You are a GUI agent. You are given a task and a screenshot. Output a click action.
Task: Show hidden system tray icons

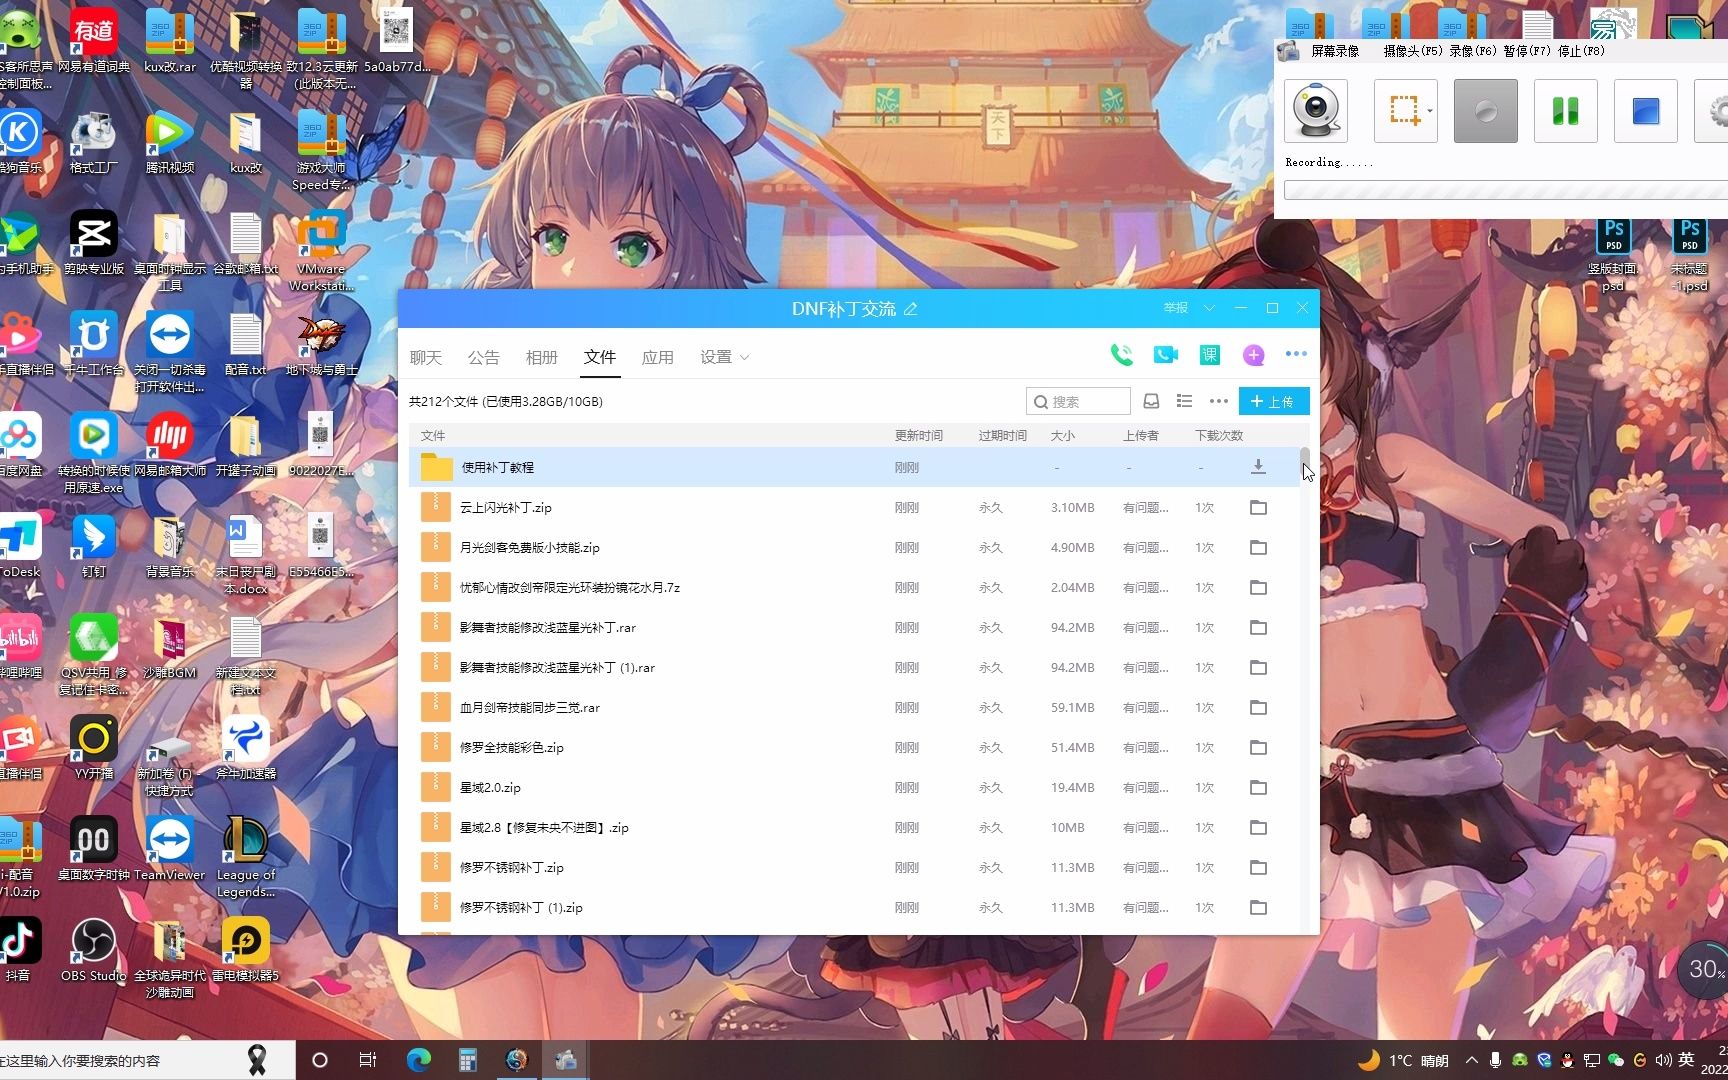pos(1472,1060)
